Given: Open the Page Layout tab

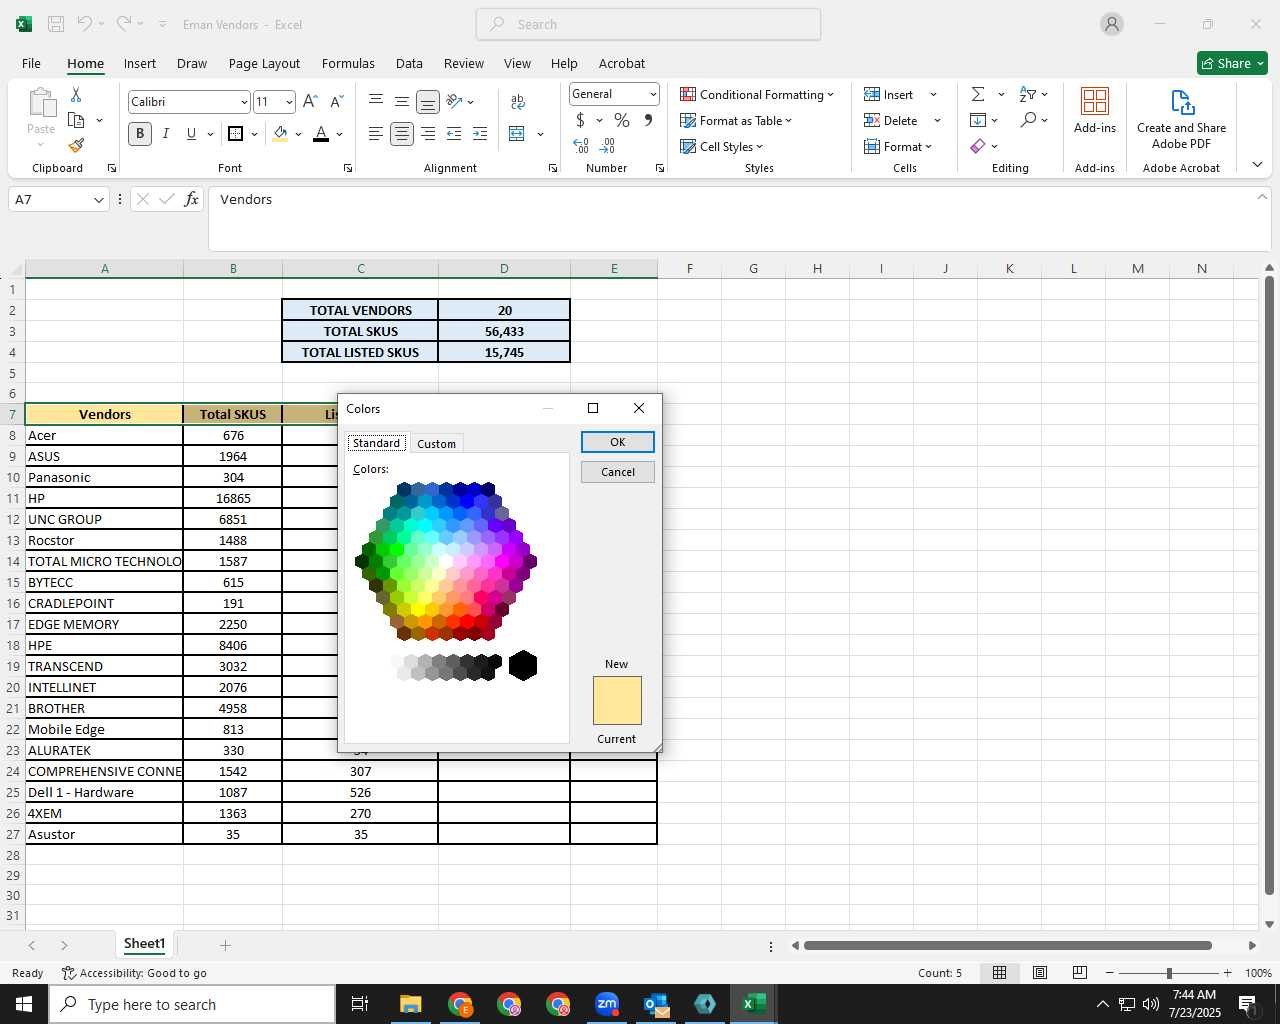Looking at the screenshot, I should coord(264,63).
